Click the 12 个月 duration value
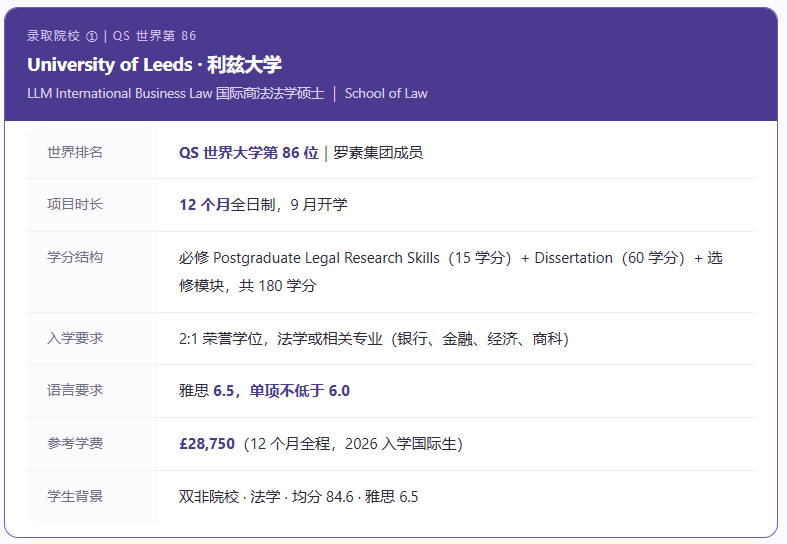The image size is (787, 544). (205, 205)
